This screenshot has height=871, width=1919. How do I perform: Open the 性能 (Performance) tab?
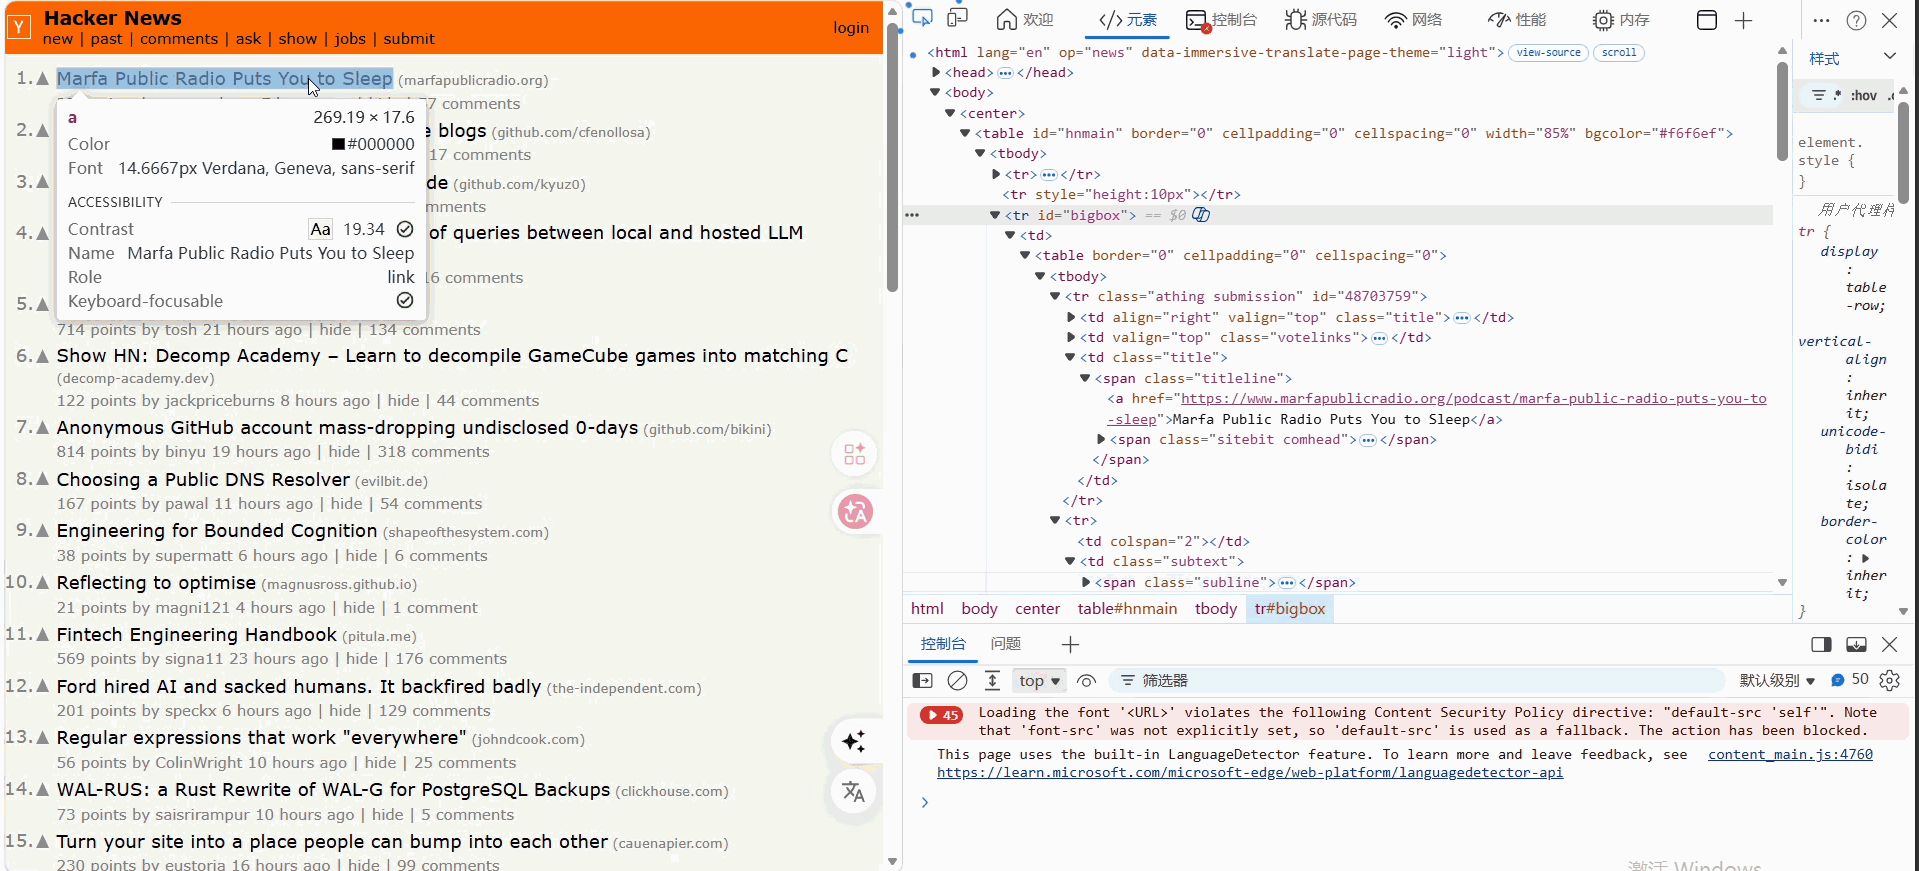1517,19
